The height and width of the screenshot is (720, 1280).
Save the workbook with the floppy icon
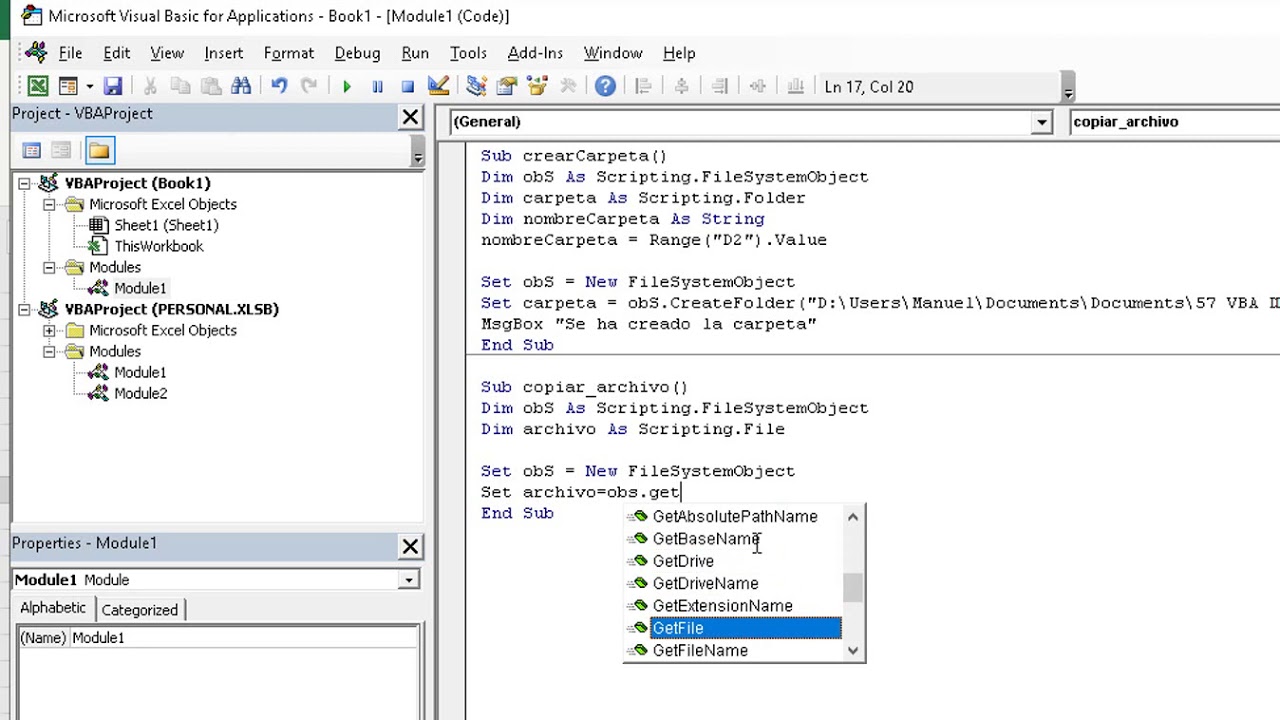[x=112, y=87]
